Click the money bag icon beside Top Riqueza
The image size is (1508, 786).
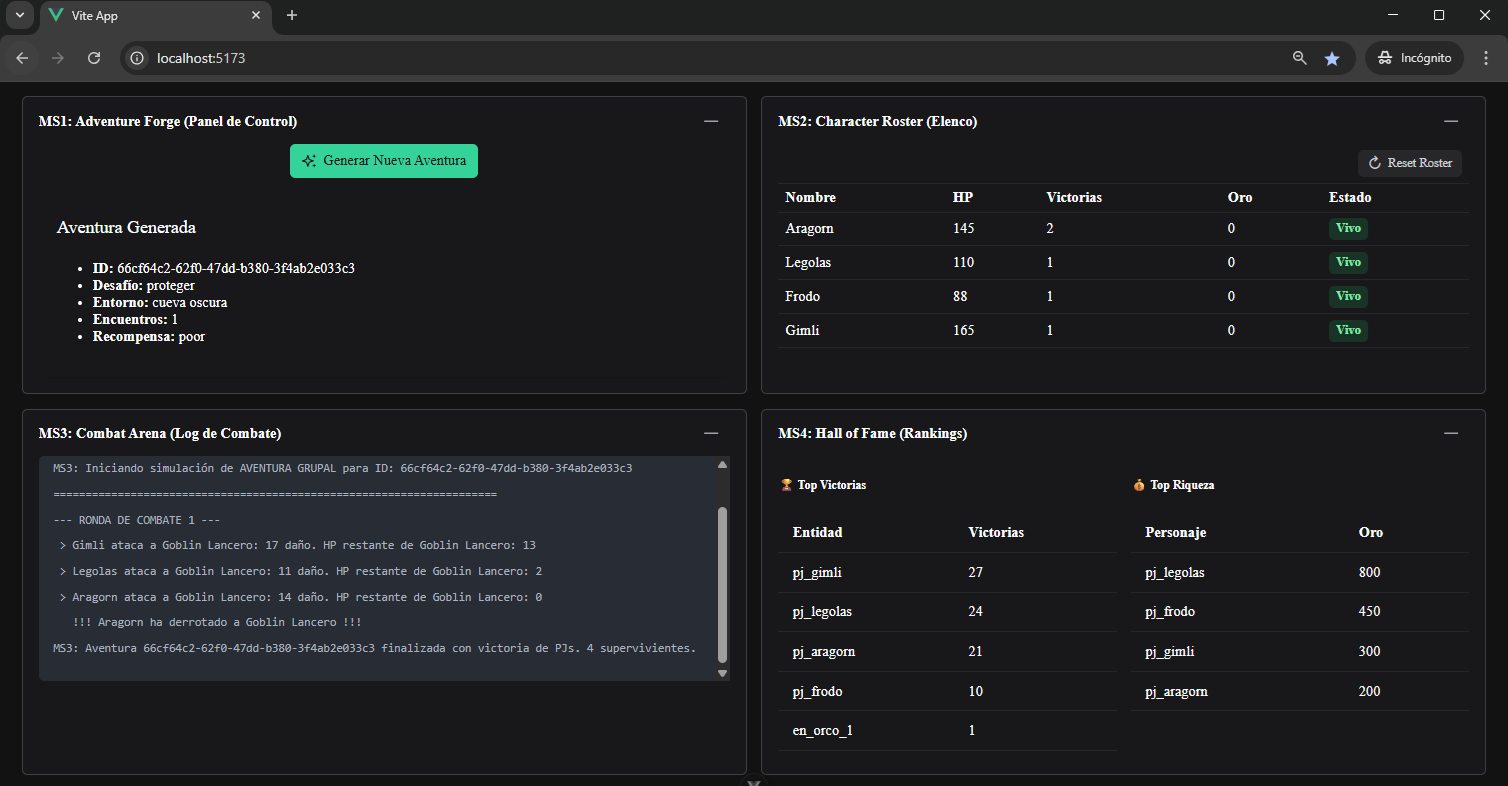(1138, 484)
